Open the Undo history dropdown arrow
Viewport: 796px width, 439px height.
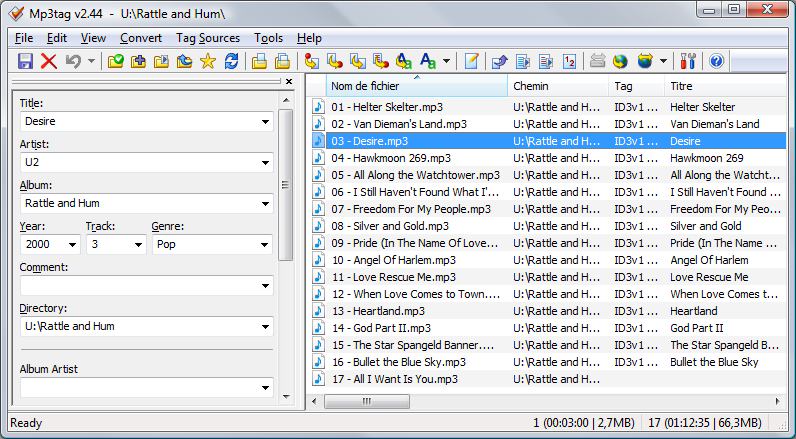(x=91, y=61)
